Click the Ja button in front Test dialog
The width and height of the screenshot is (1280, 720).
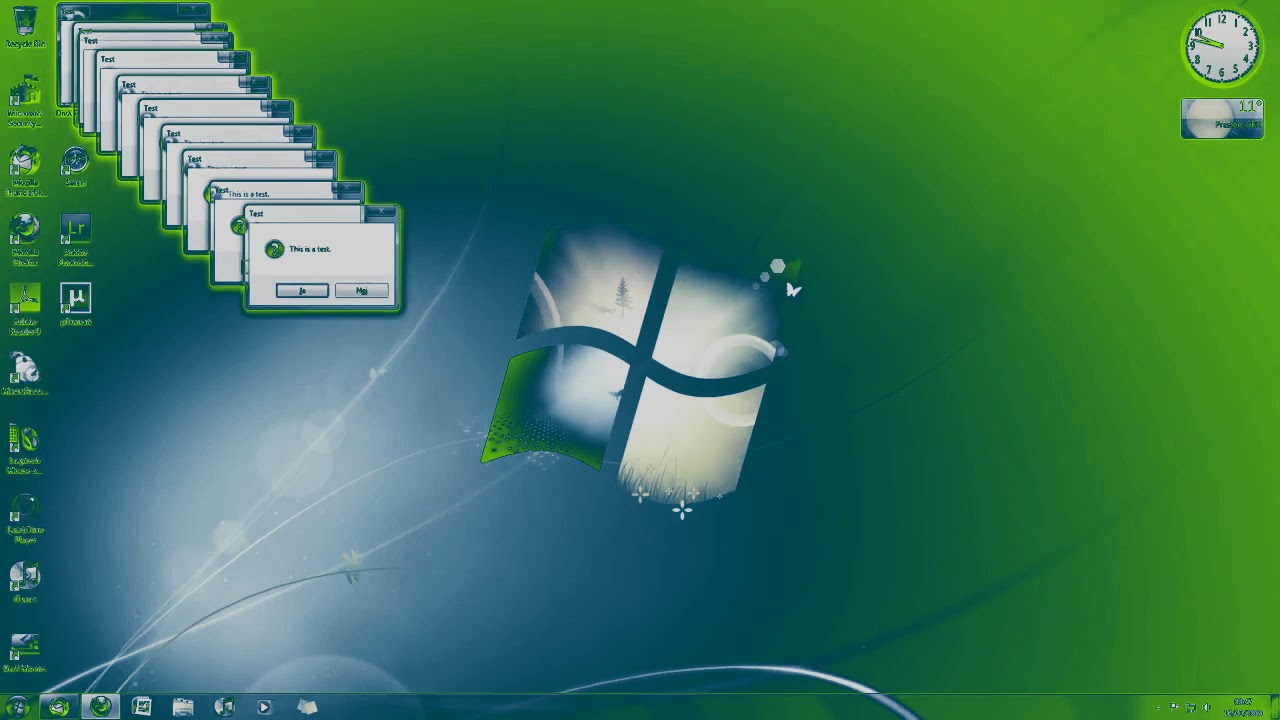coord(302,291)
